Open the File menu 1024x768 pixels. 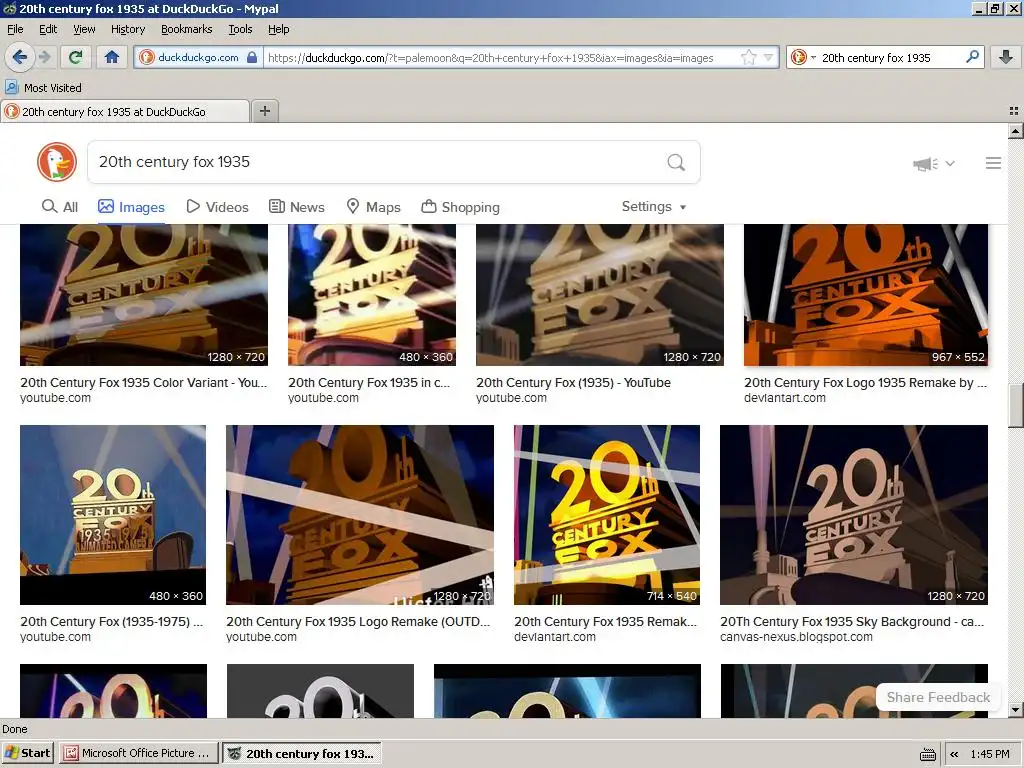(x=15, y=29)
